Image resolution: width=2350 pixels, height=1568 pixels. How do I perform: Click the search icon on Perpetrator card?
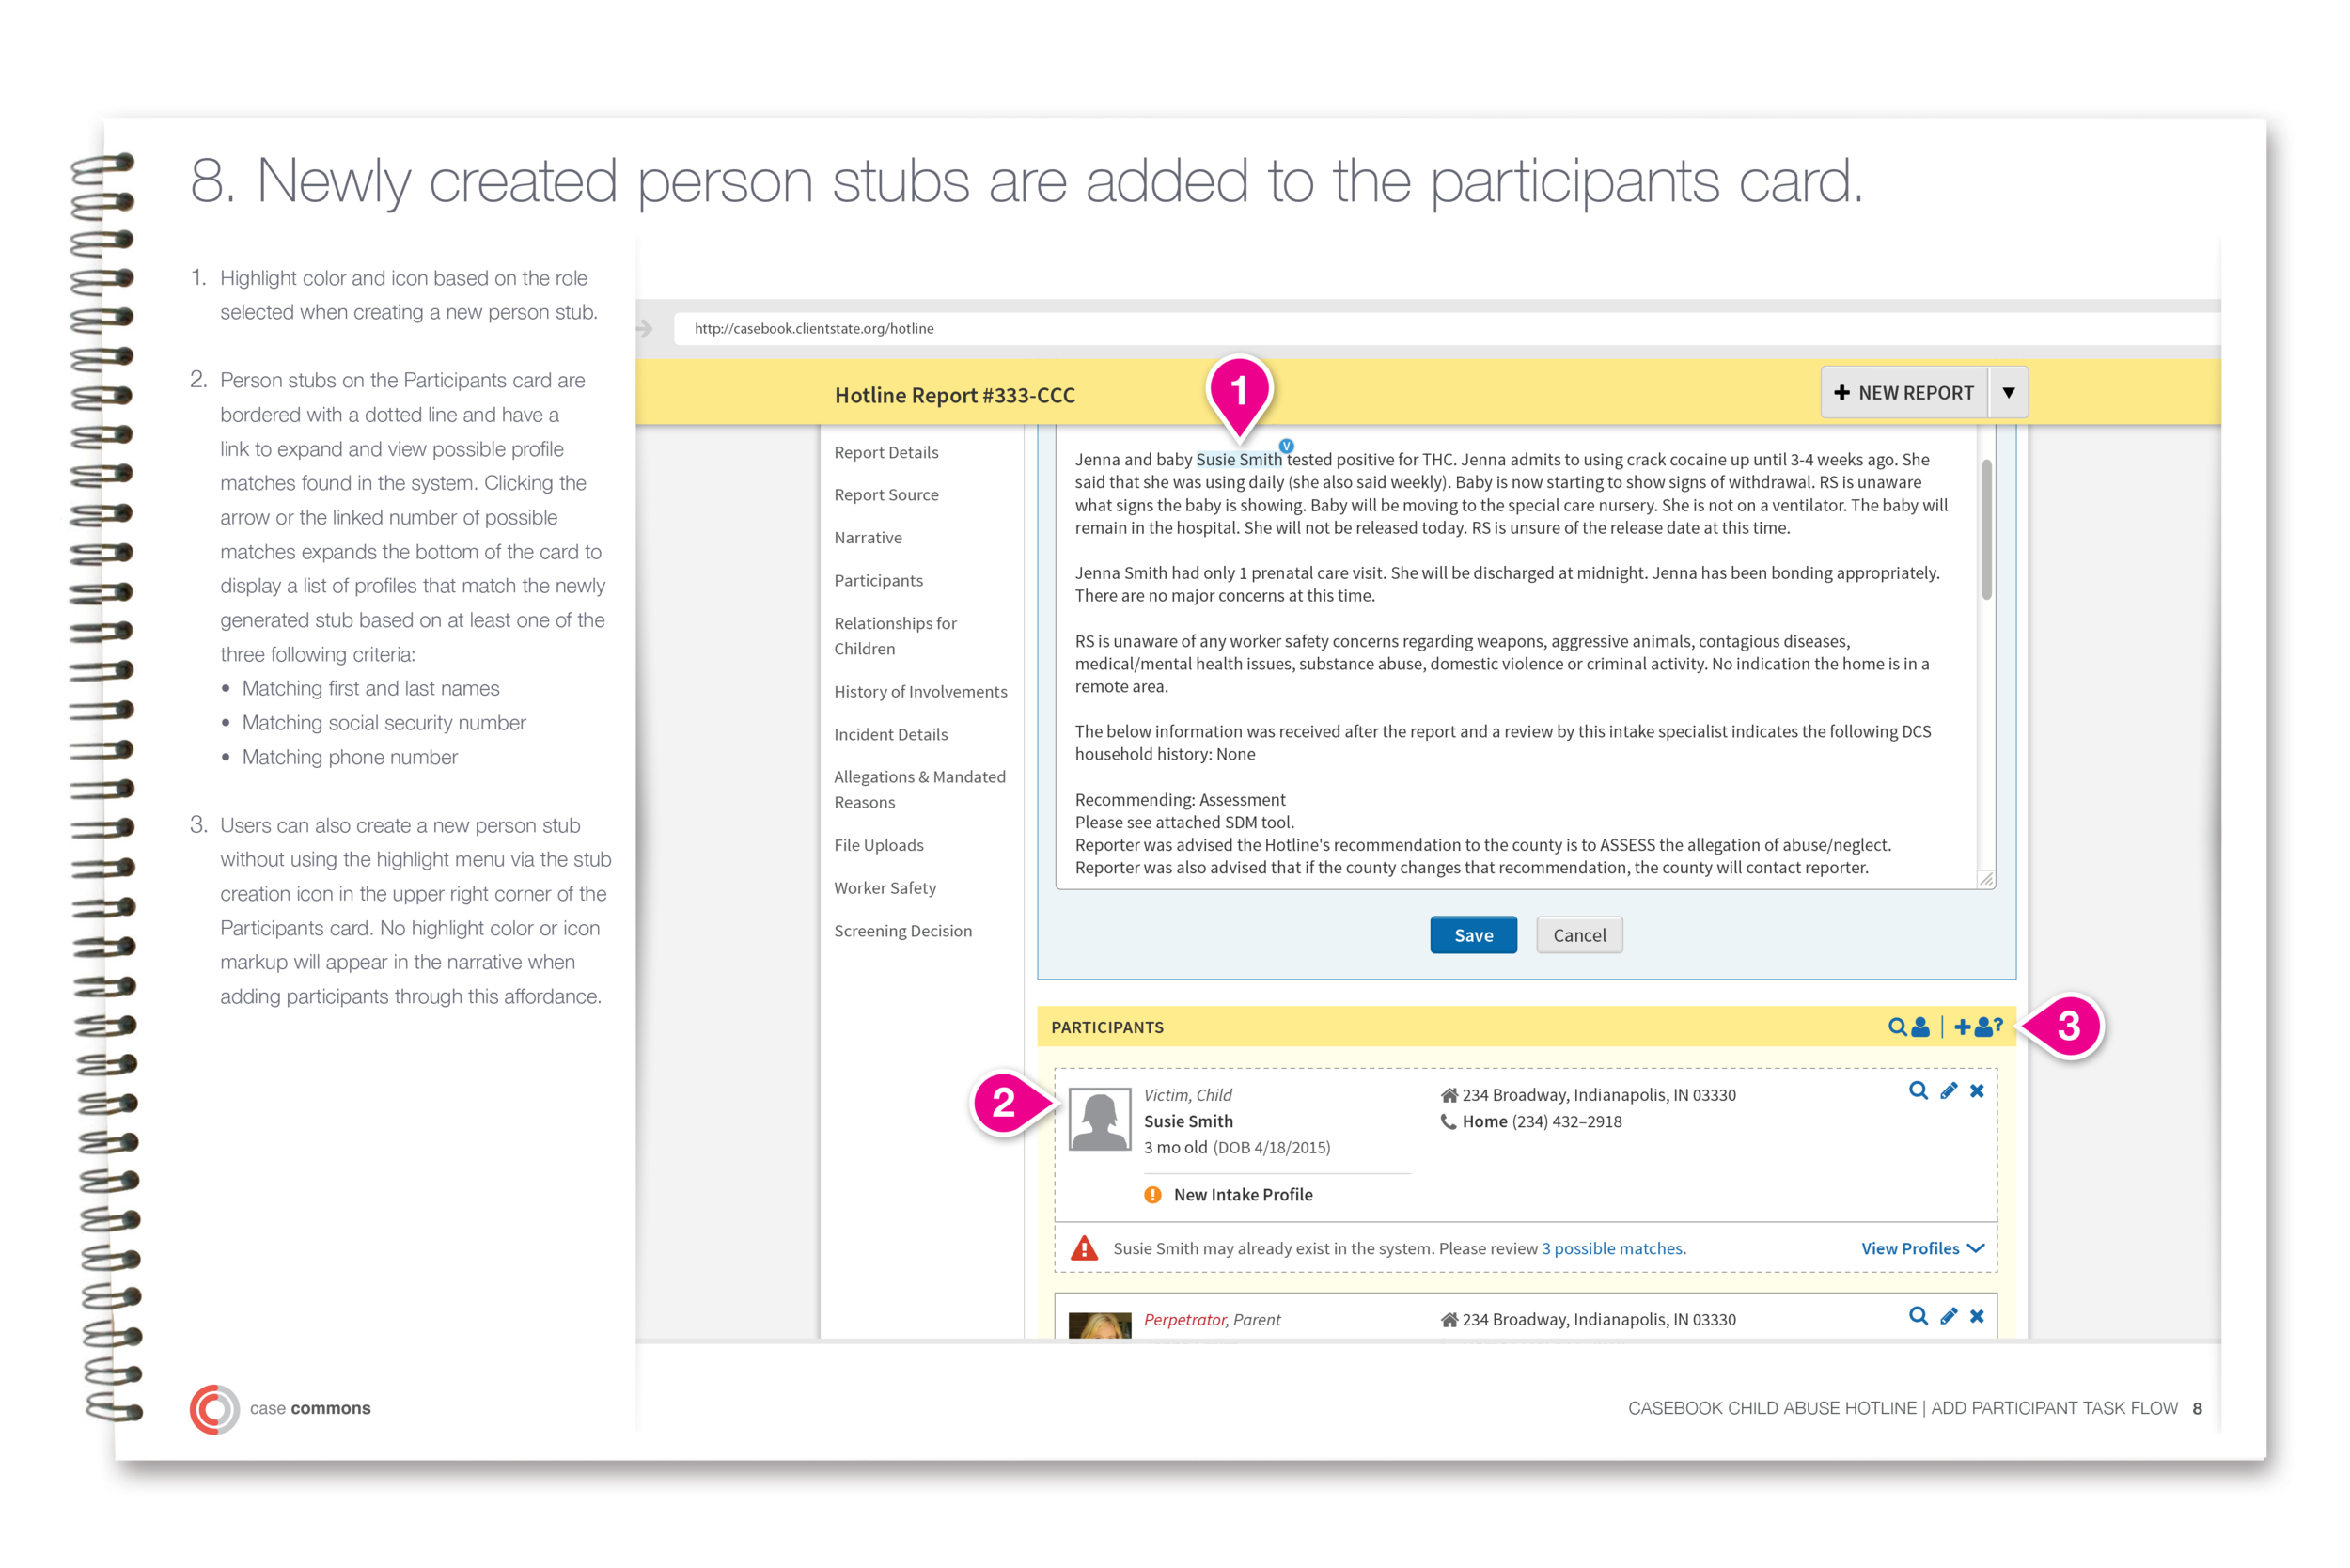click(1917, 1316)
